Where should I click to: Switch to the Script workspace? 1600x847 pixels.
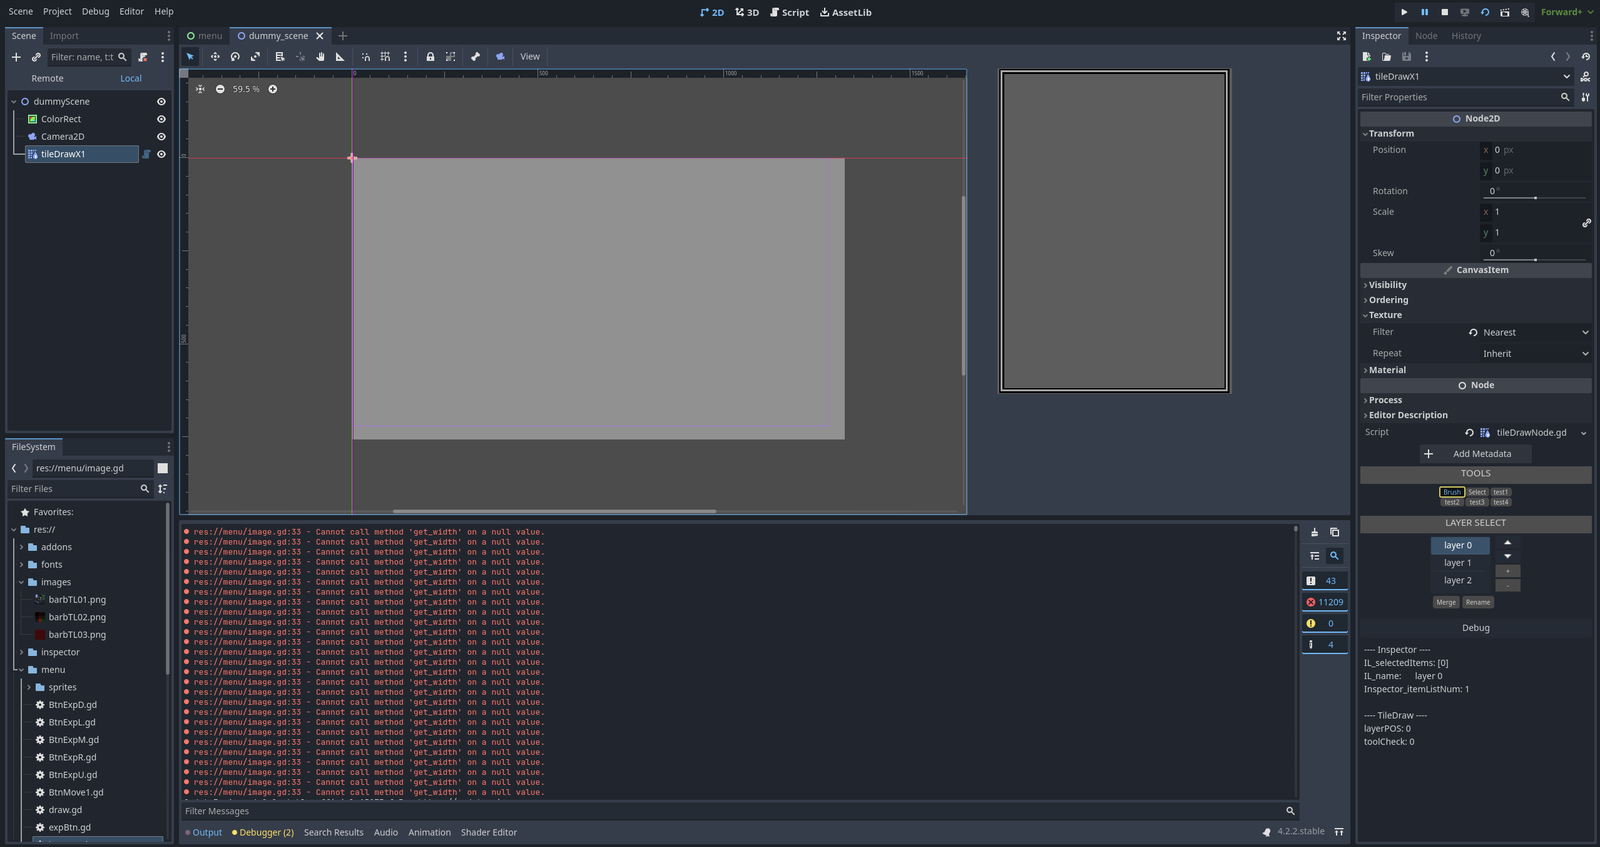(789, 12)
